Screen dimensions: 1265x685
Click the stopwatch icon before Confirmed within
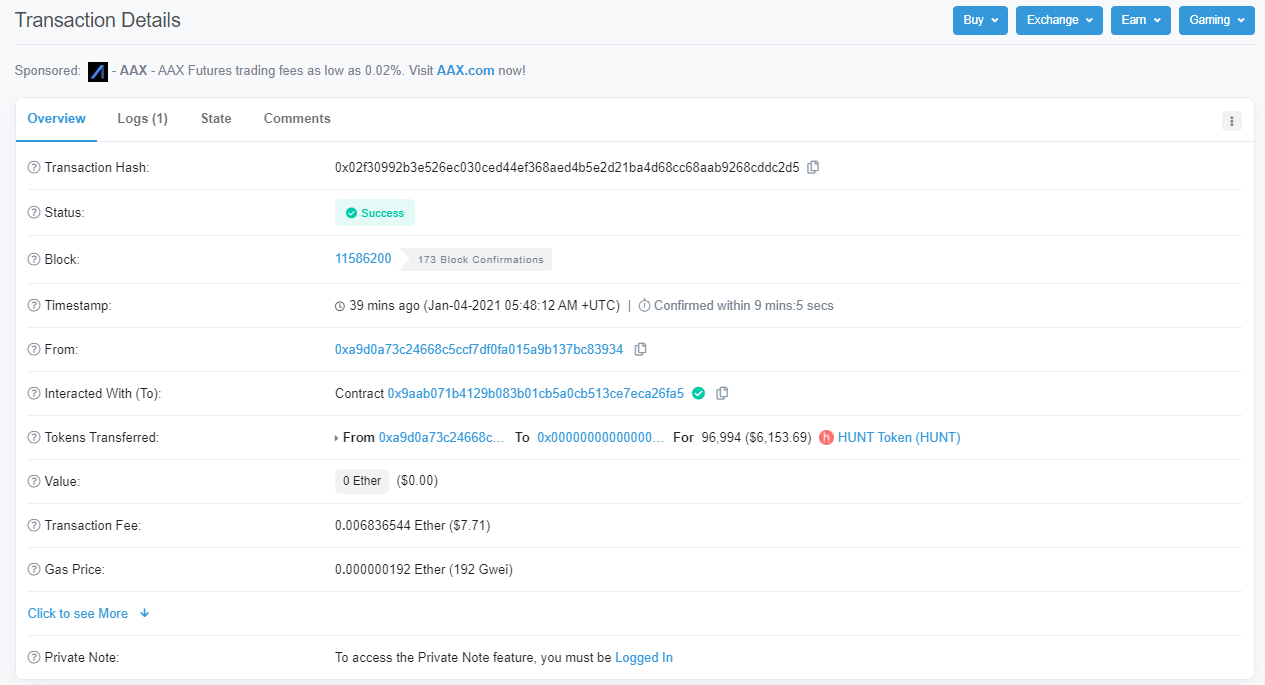click(x=644, y=305)
